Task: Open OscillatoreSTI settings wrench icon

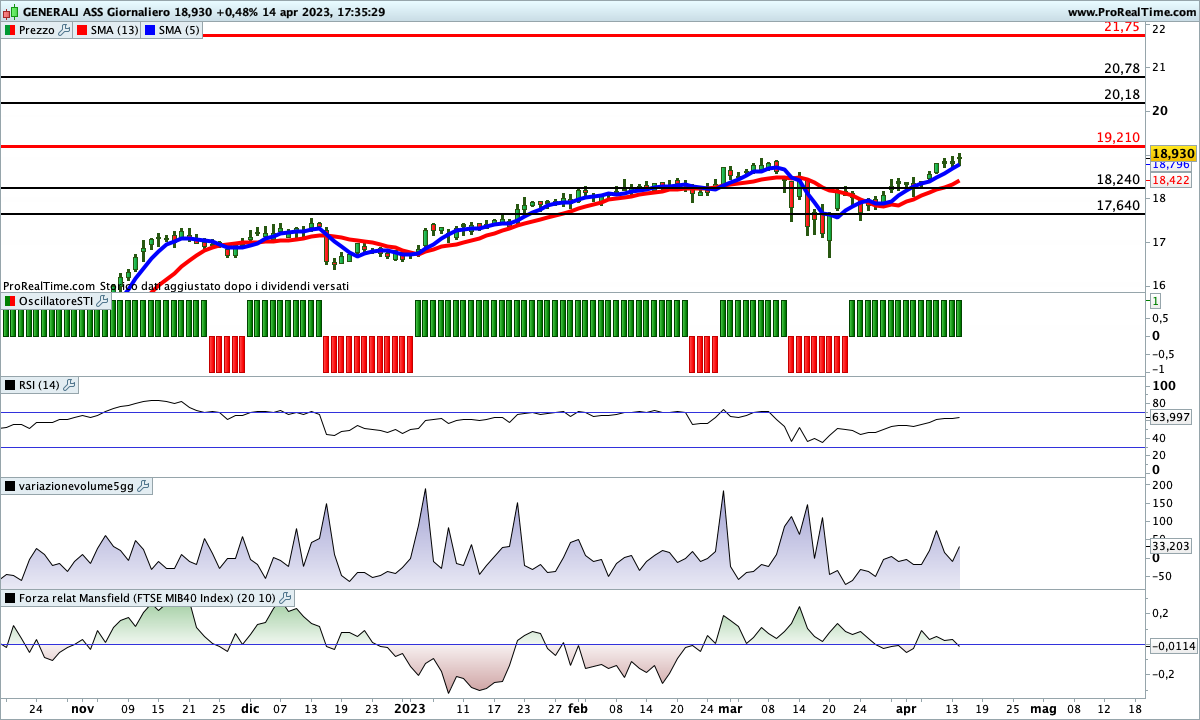Action: coord(102,301)
